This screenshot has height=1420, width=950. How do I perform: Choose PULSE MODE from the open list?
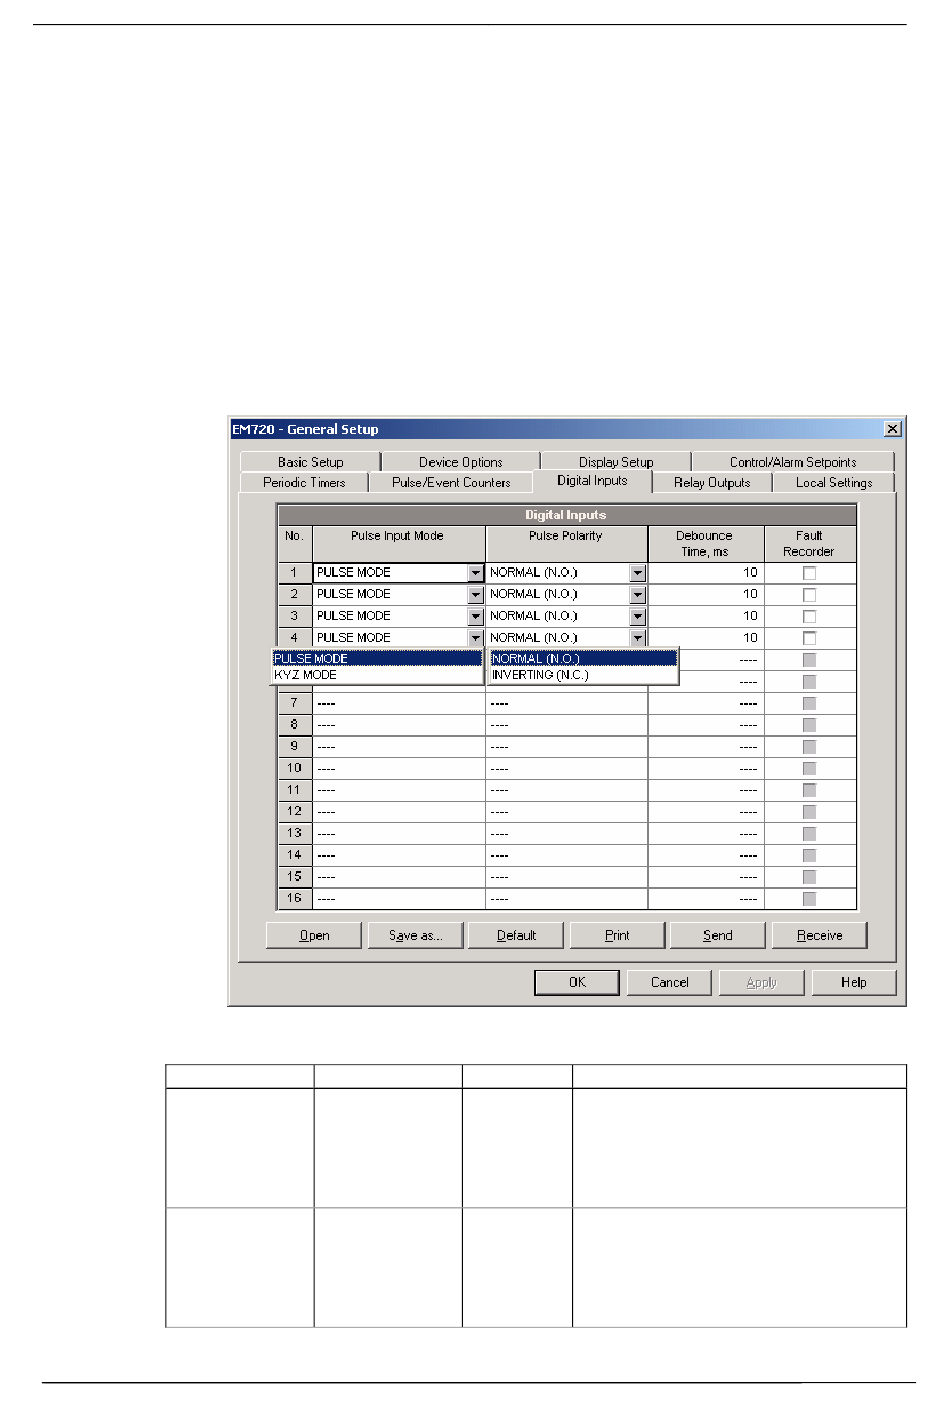pos(377,659)
